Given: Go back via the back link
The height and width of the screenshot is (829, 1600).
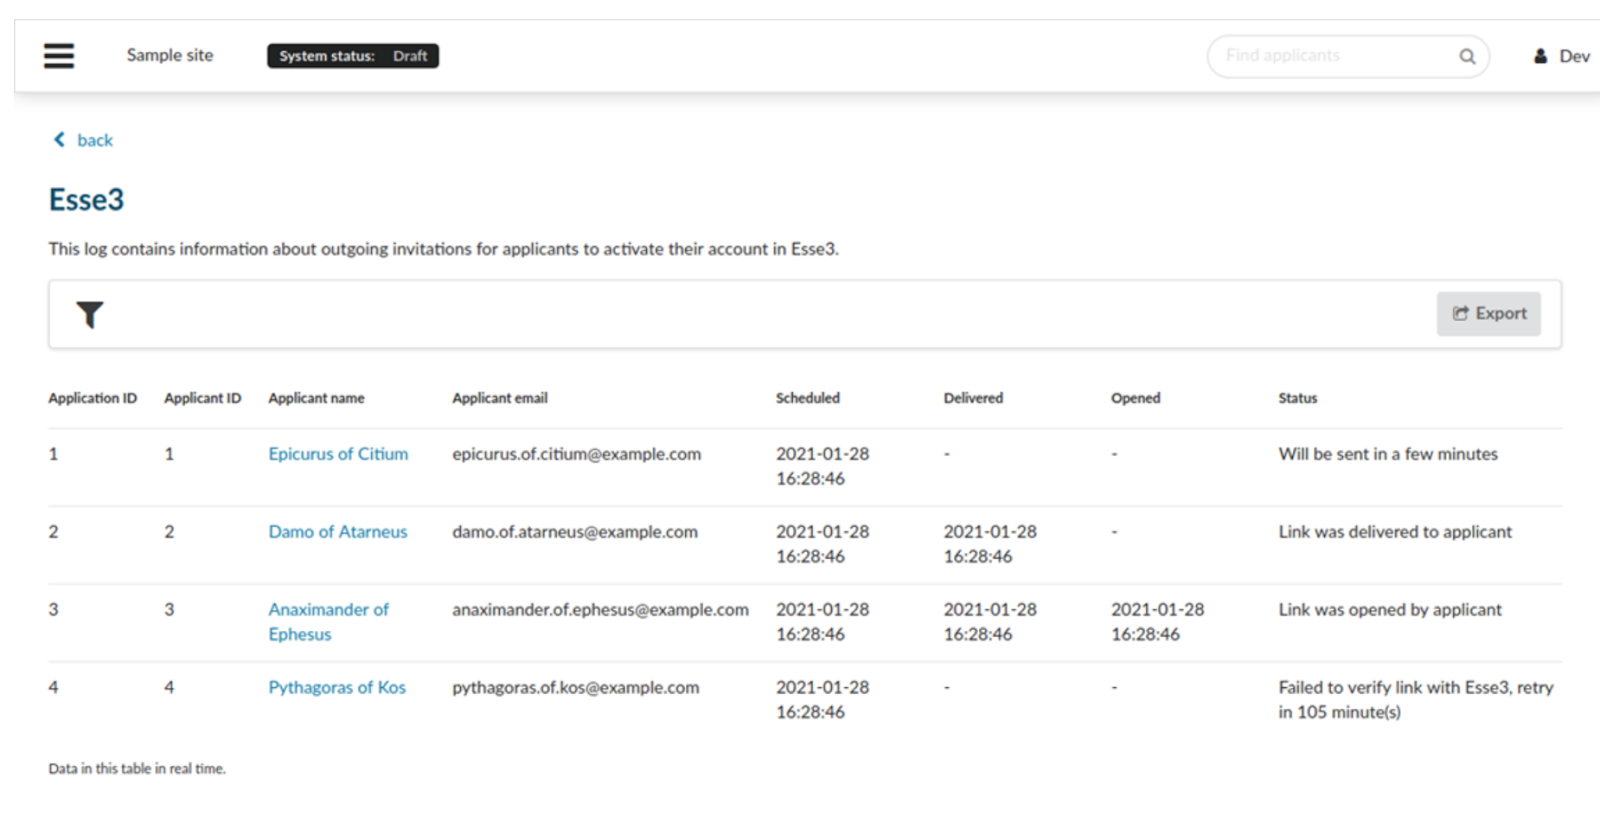Looking at the screenshot, I should point(95,140).
